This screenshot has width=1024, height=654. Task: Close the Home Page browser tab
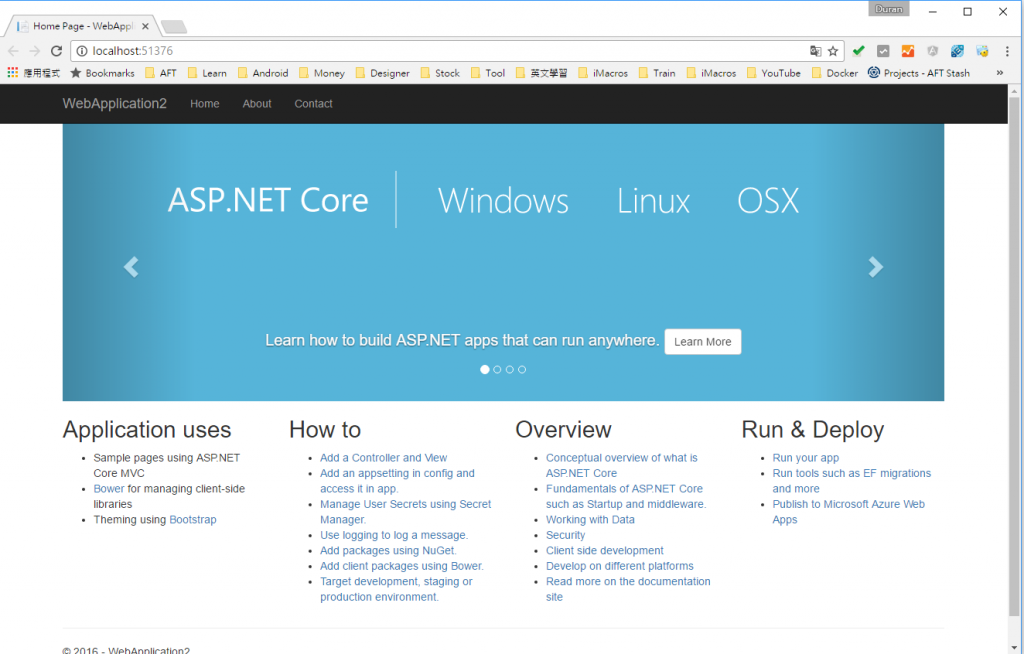point(145,26)
